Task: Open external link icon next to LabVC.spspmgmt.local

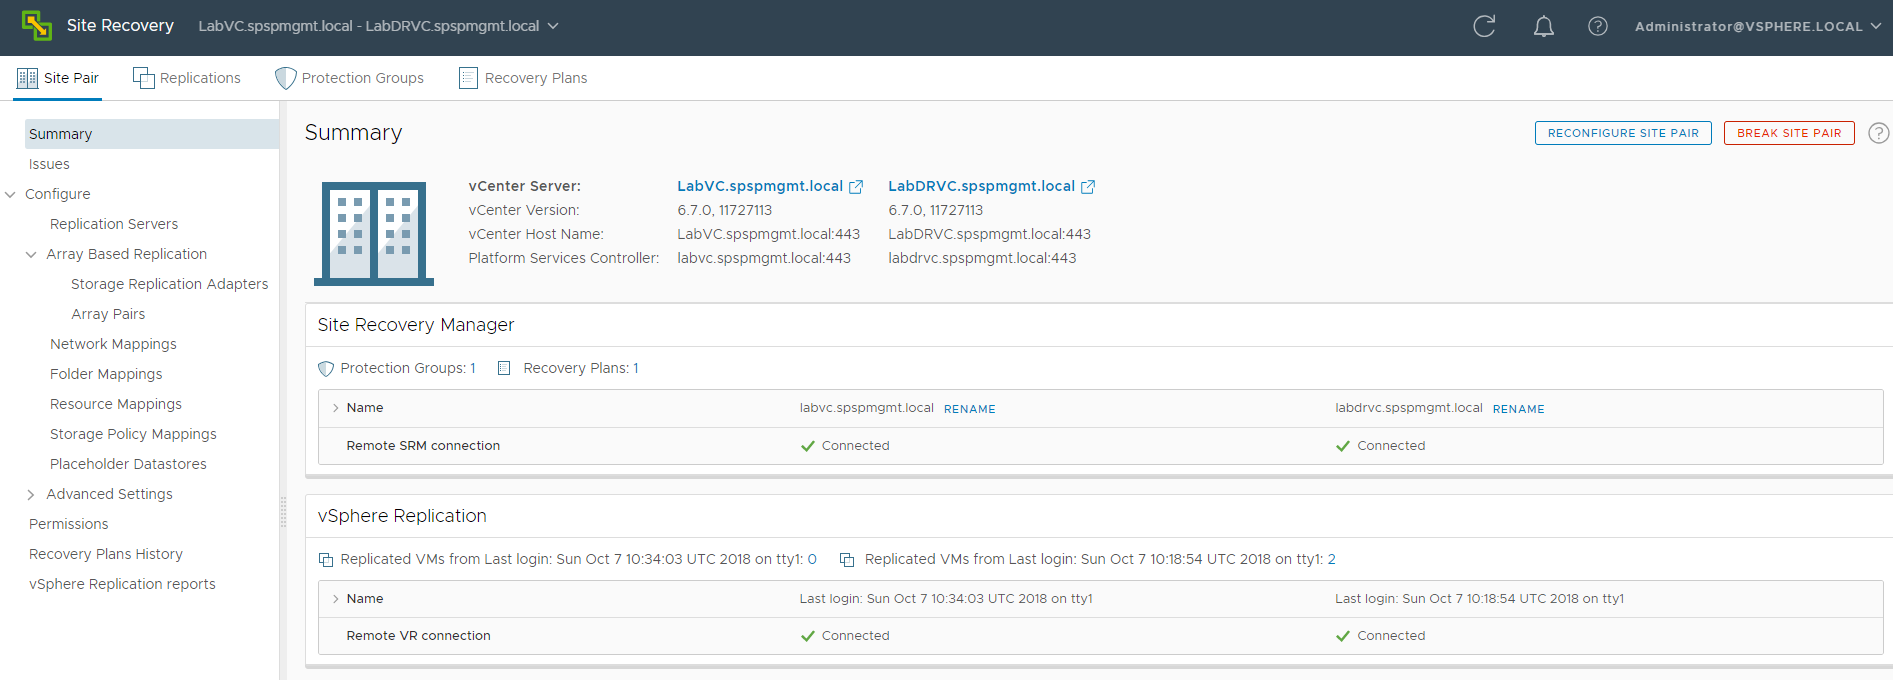Action: 856,187
